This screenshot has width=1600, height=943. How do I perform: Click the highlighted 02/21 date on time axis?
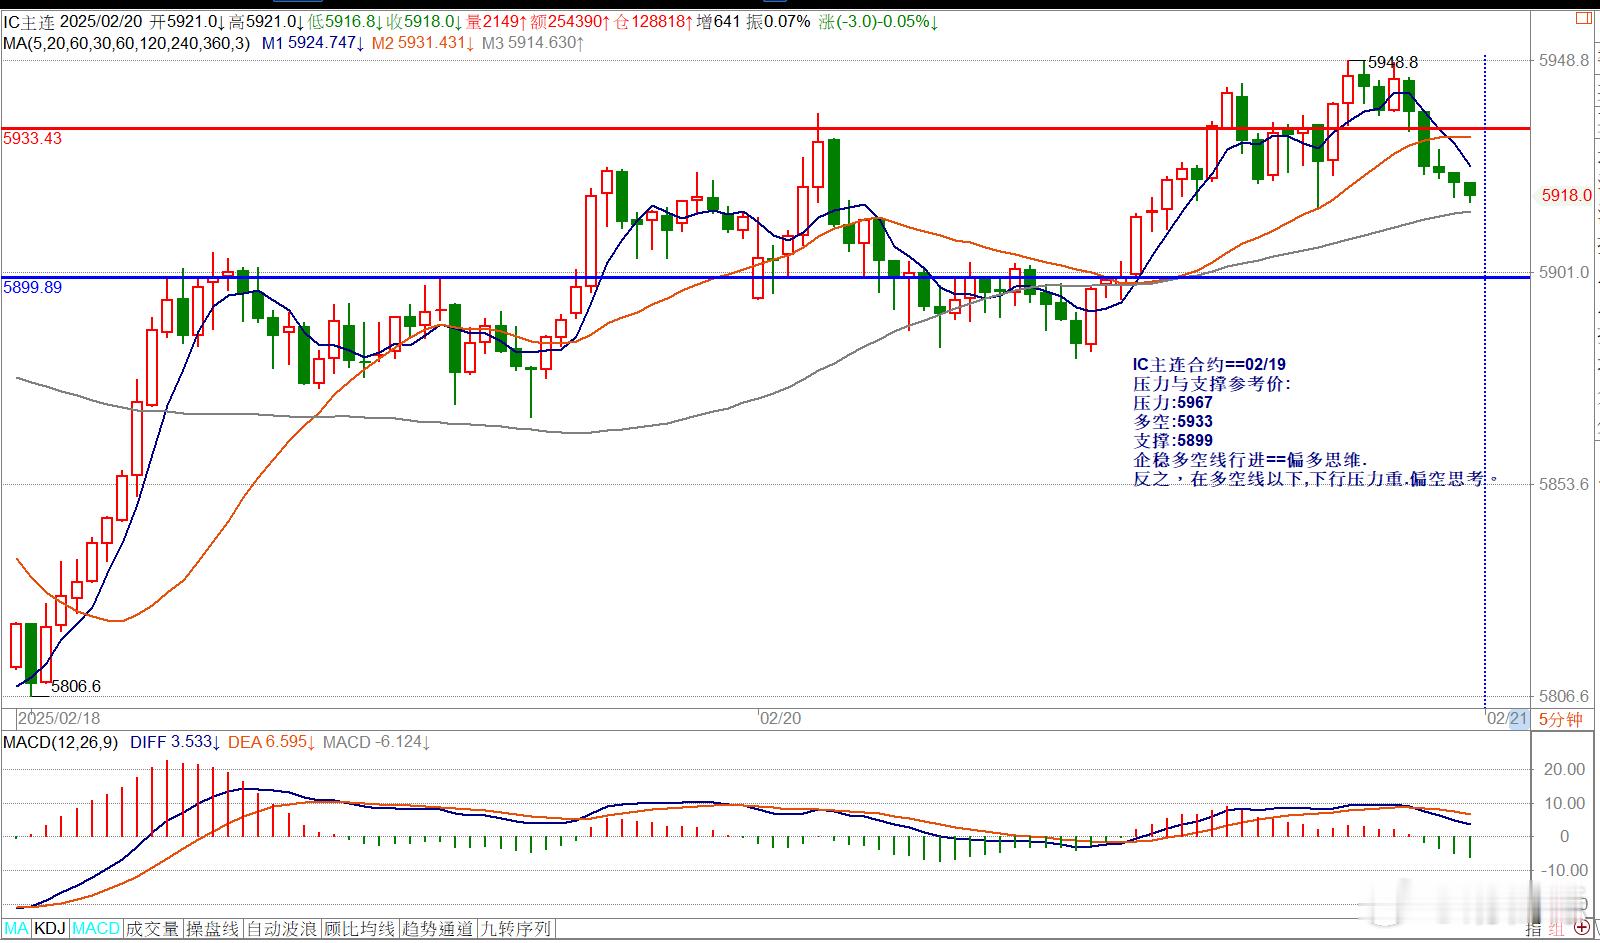[x=1507, y=718]
